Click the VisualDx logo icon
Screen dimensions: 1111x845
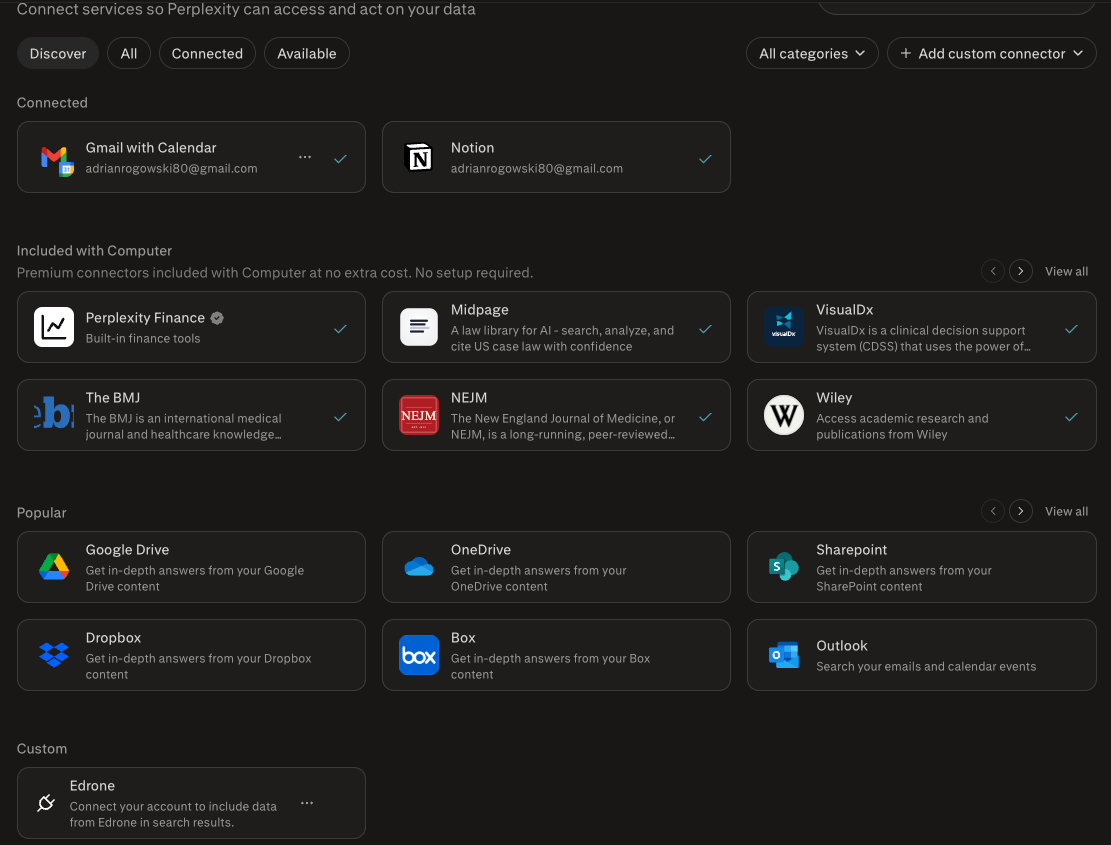784,327
